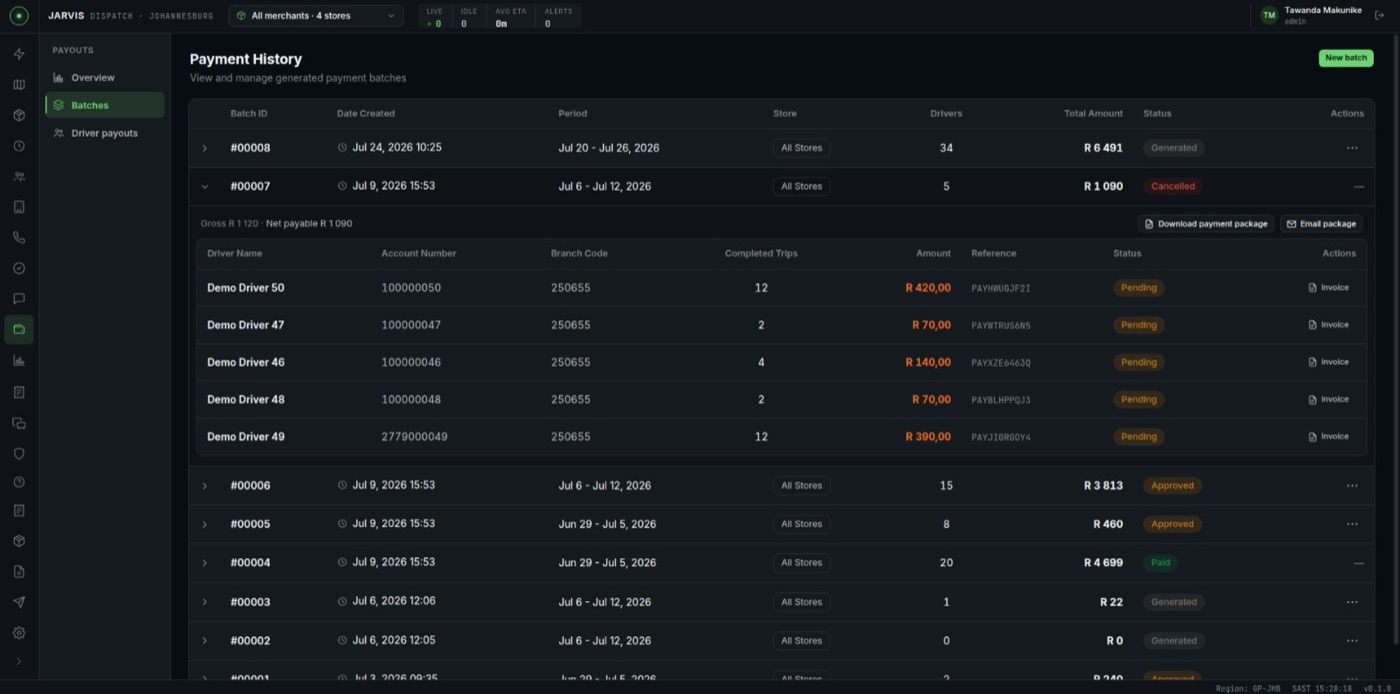Click the Email package button

(1320, 224)
